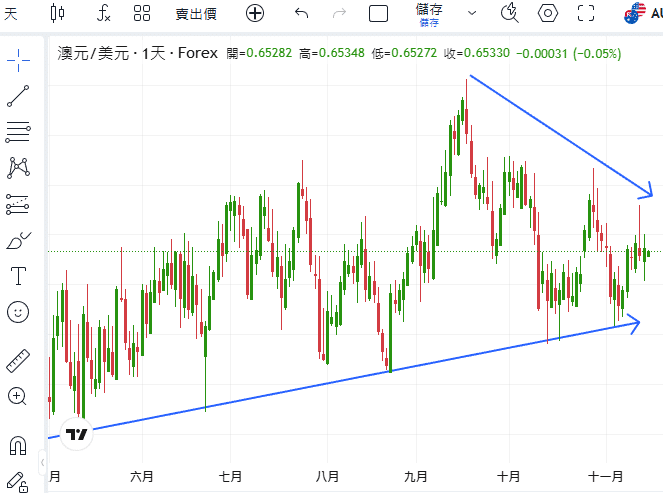Expand the save layout dropdown arrow
The width and height of the screenshot is (663, 493).
(x=472, y=13)
